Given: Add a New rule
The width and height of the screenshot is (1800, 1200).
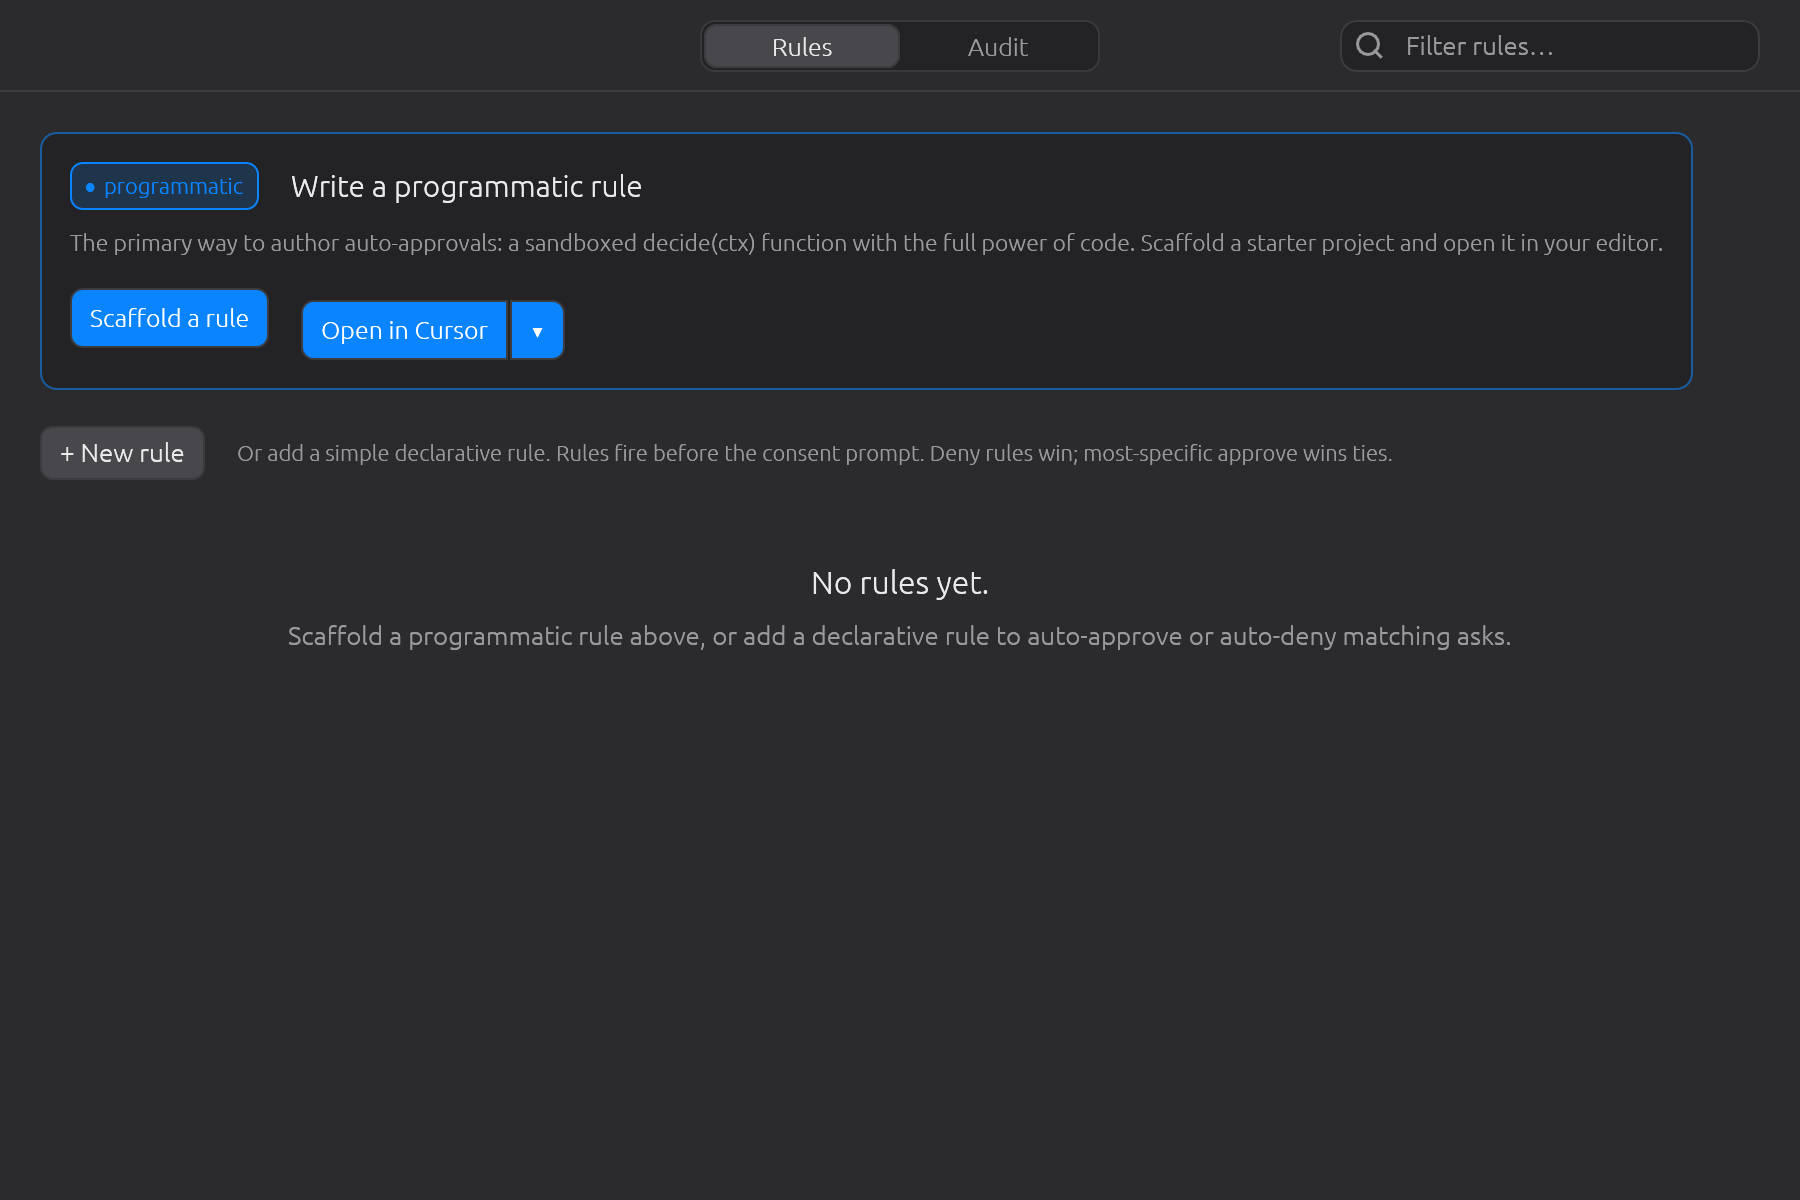Looking at the screenshot, I should click(122, 453).
